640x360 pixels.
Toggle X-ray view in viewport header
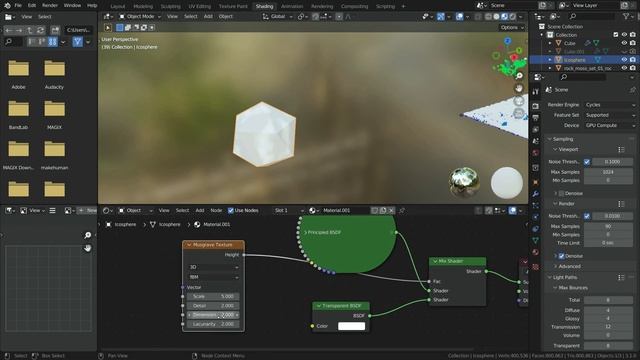tap(478, 17)
